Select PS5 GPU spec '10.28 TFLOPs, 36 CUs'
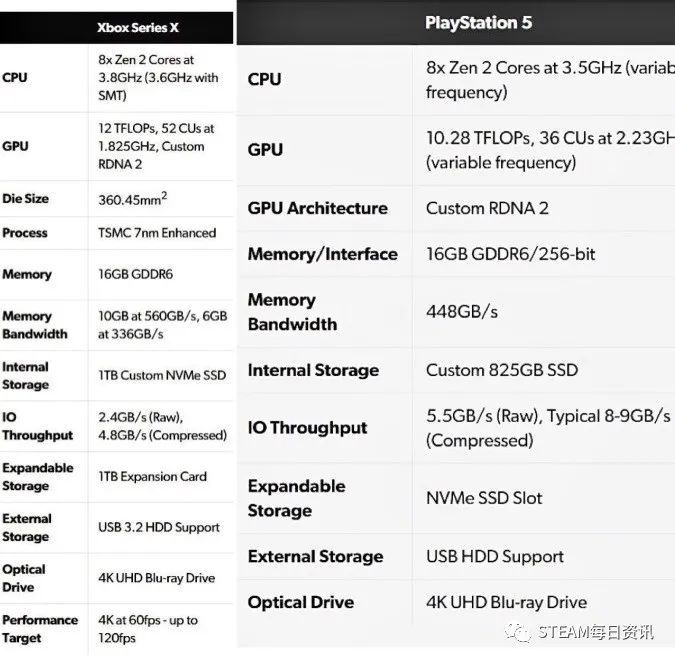This screenshot has width=675, height=662. [550, 150]
